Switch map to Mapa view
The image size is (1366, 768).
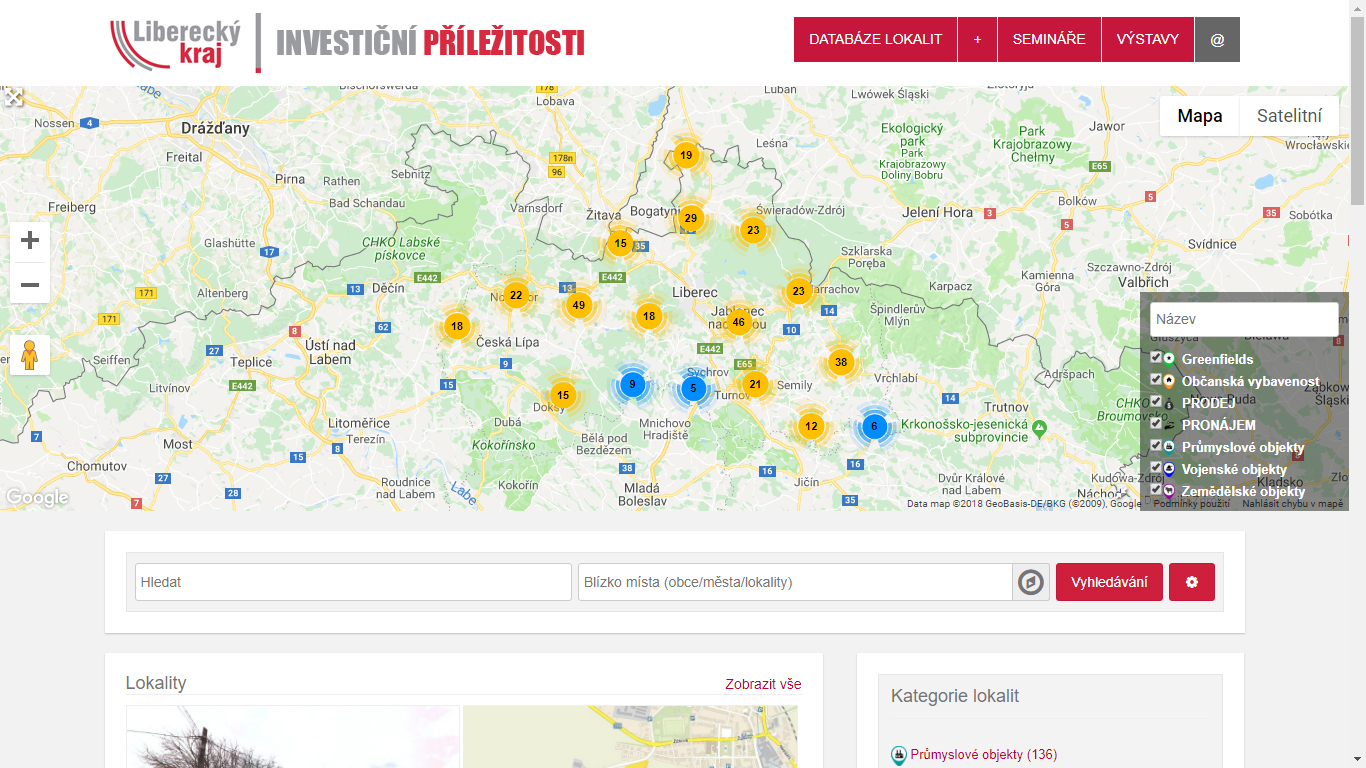pyautogui.click(x=1200, y=116)
